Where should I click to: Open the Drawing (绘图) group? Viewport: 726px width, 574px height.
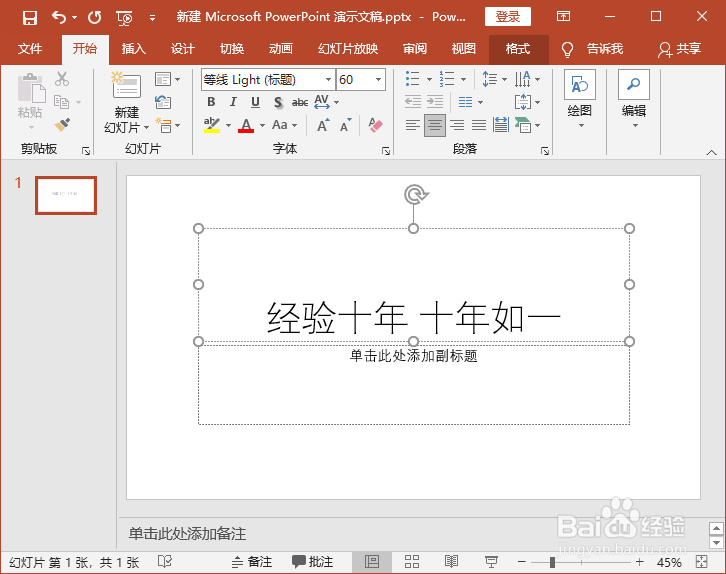coord(580,100)
